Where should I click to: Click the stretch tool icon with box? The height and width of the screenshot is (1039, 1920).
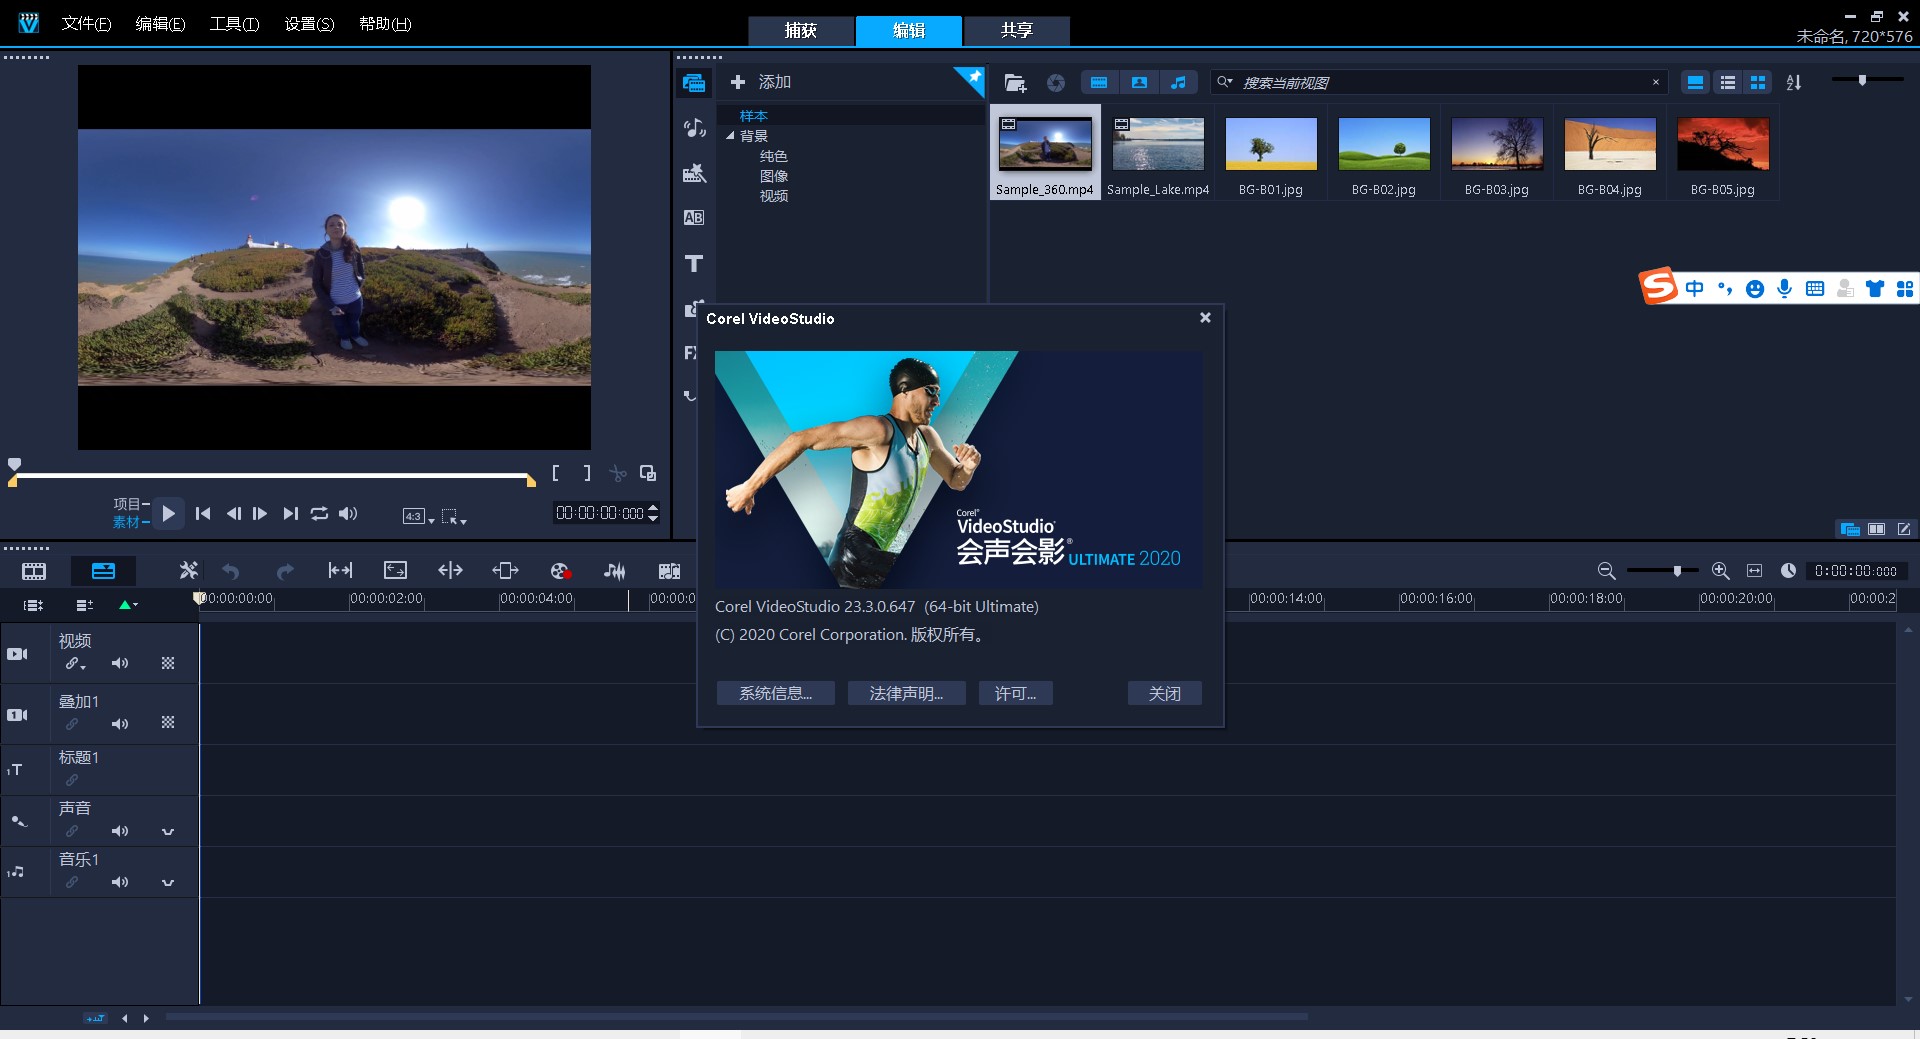pyautogui.click(x=395, y=570)
